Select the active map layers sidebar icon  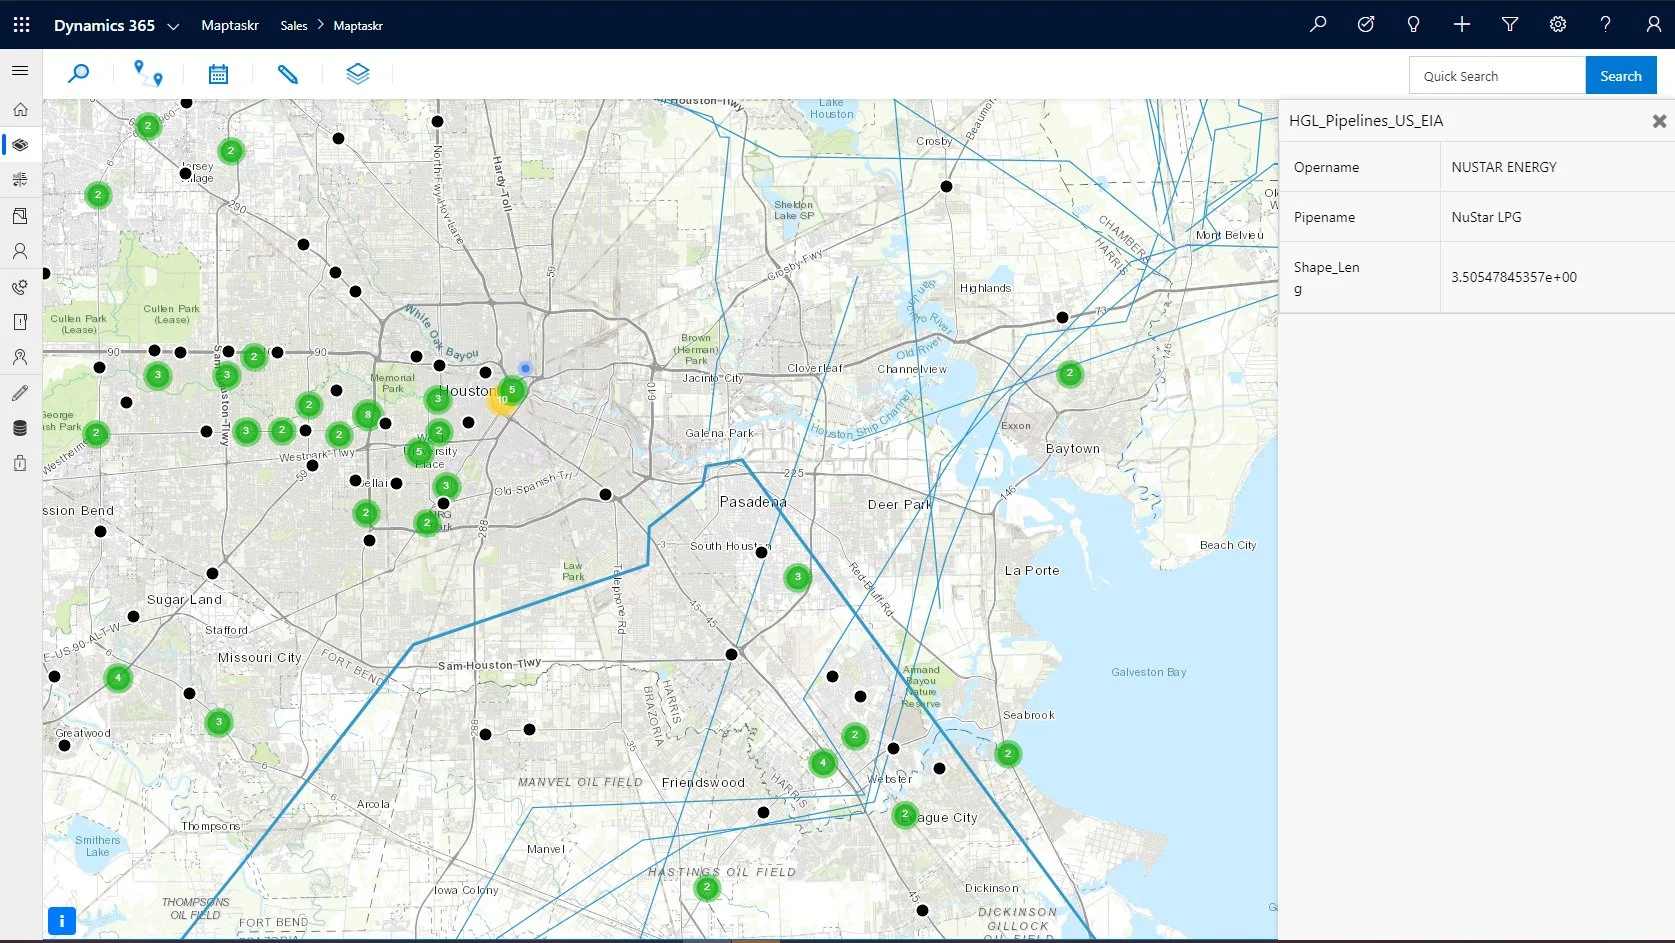[x=20, y=145]
